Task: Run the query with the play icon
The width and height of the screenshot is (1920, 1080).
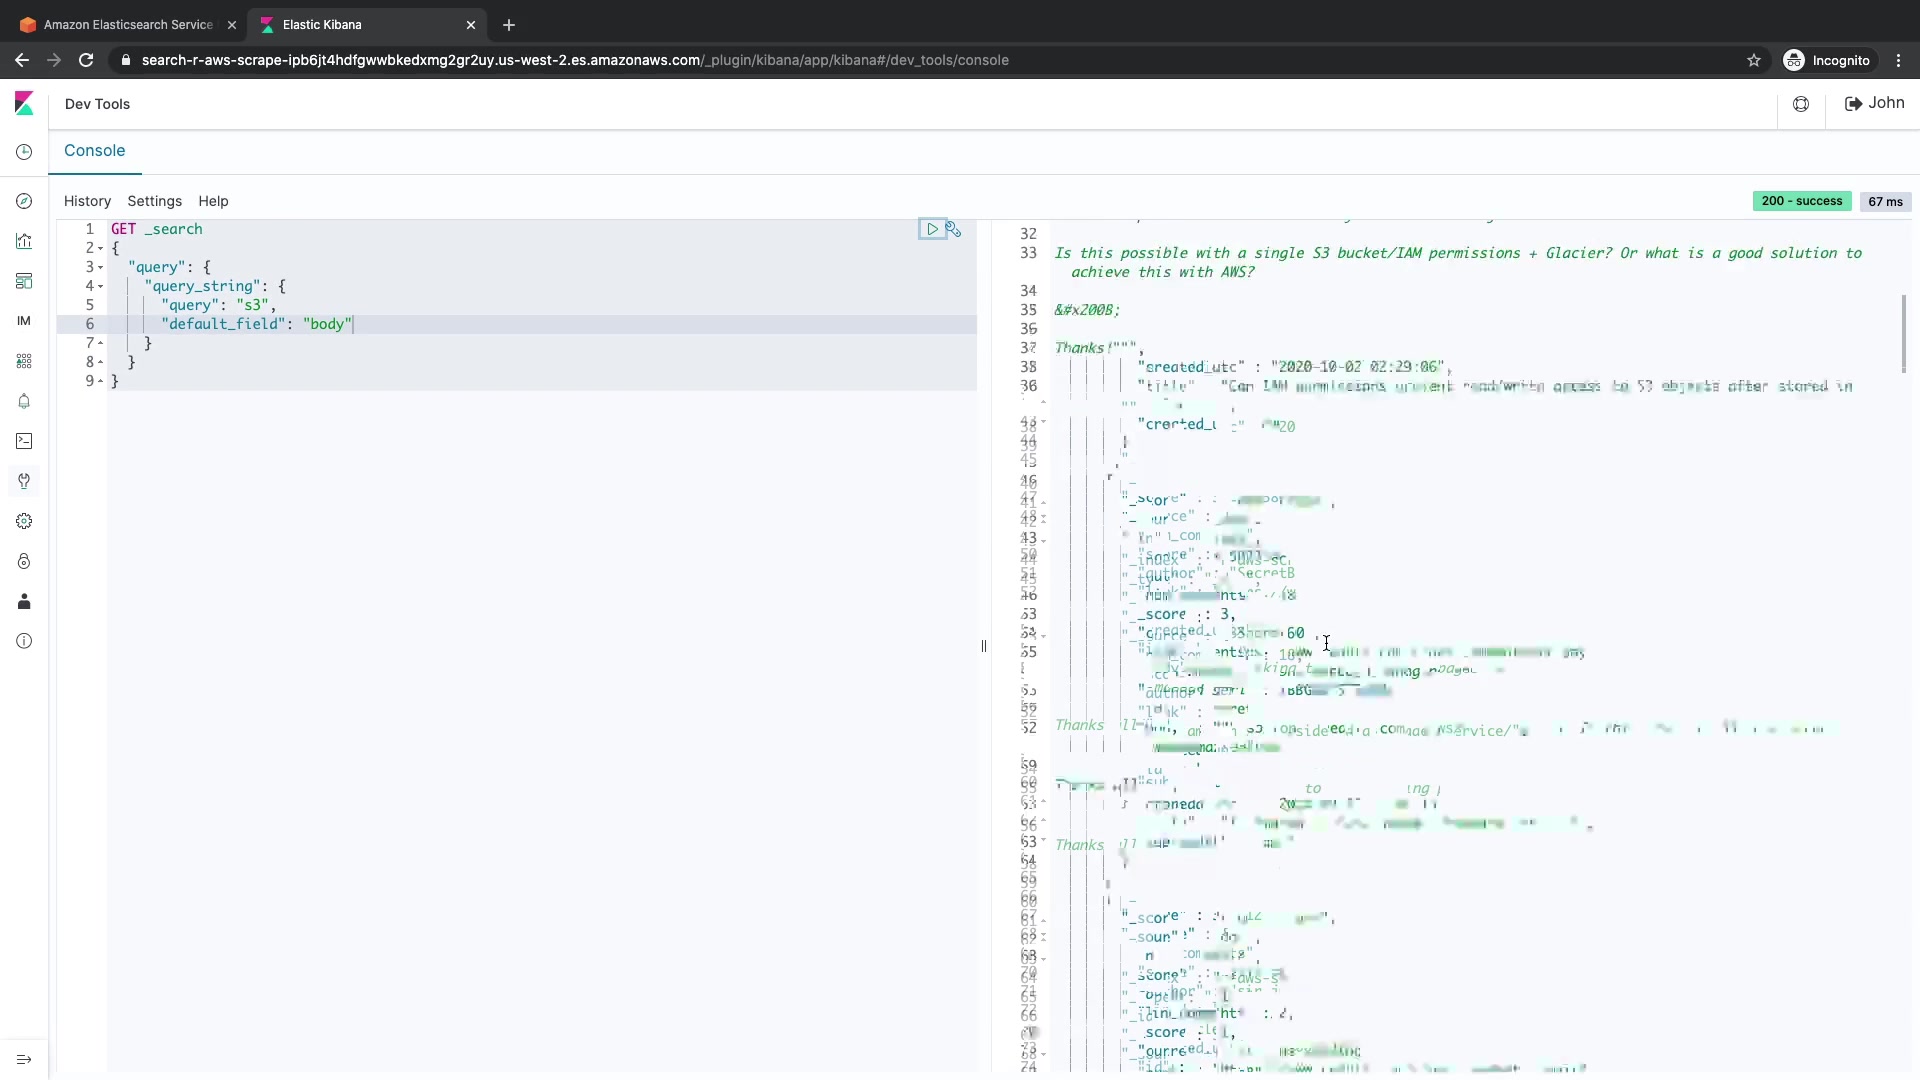Action: click(x=932, y=229)
